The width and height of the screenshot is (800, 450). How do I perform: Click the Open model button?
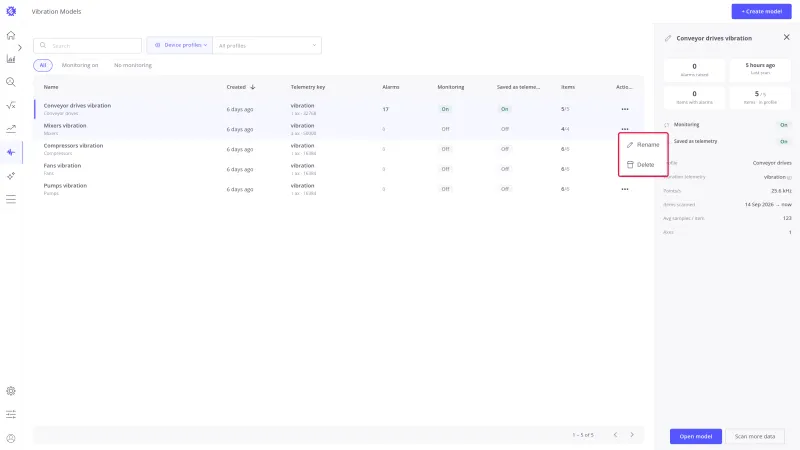pyautogui.click(x=696, y=436)
